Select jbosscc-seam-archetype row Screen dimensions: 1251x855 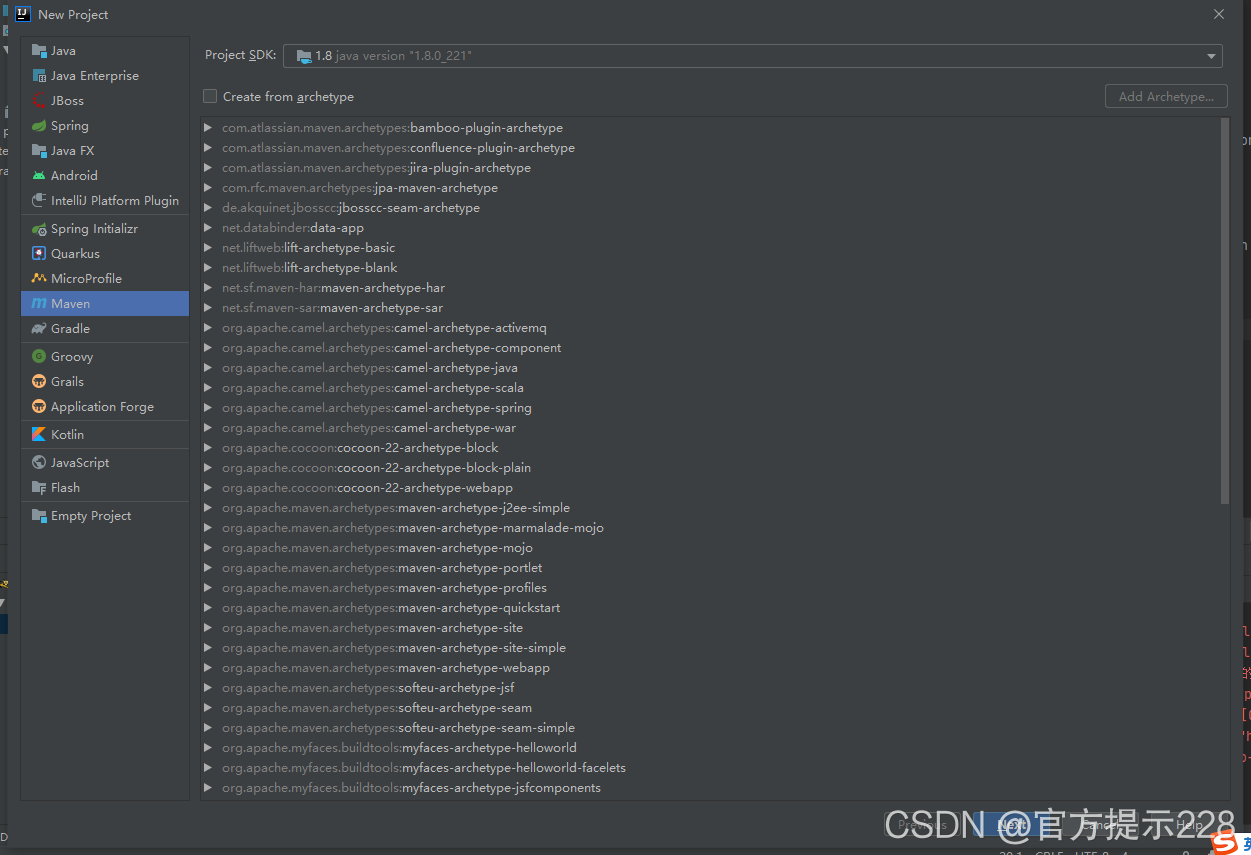click(x=712, y=208)
